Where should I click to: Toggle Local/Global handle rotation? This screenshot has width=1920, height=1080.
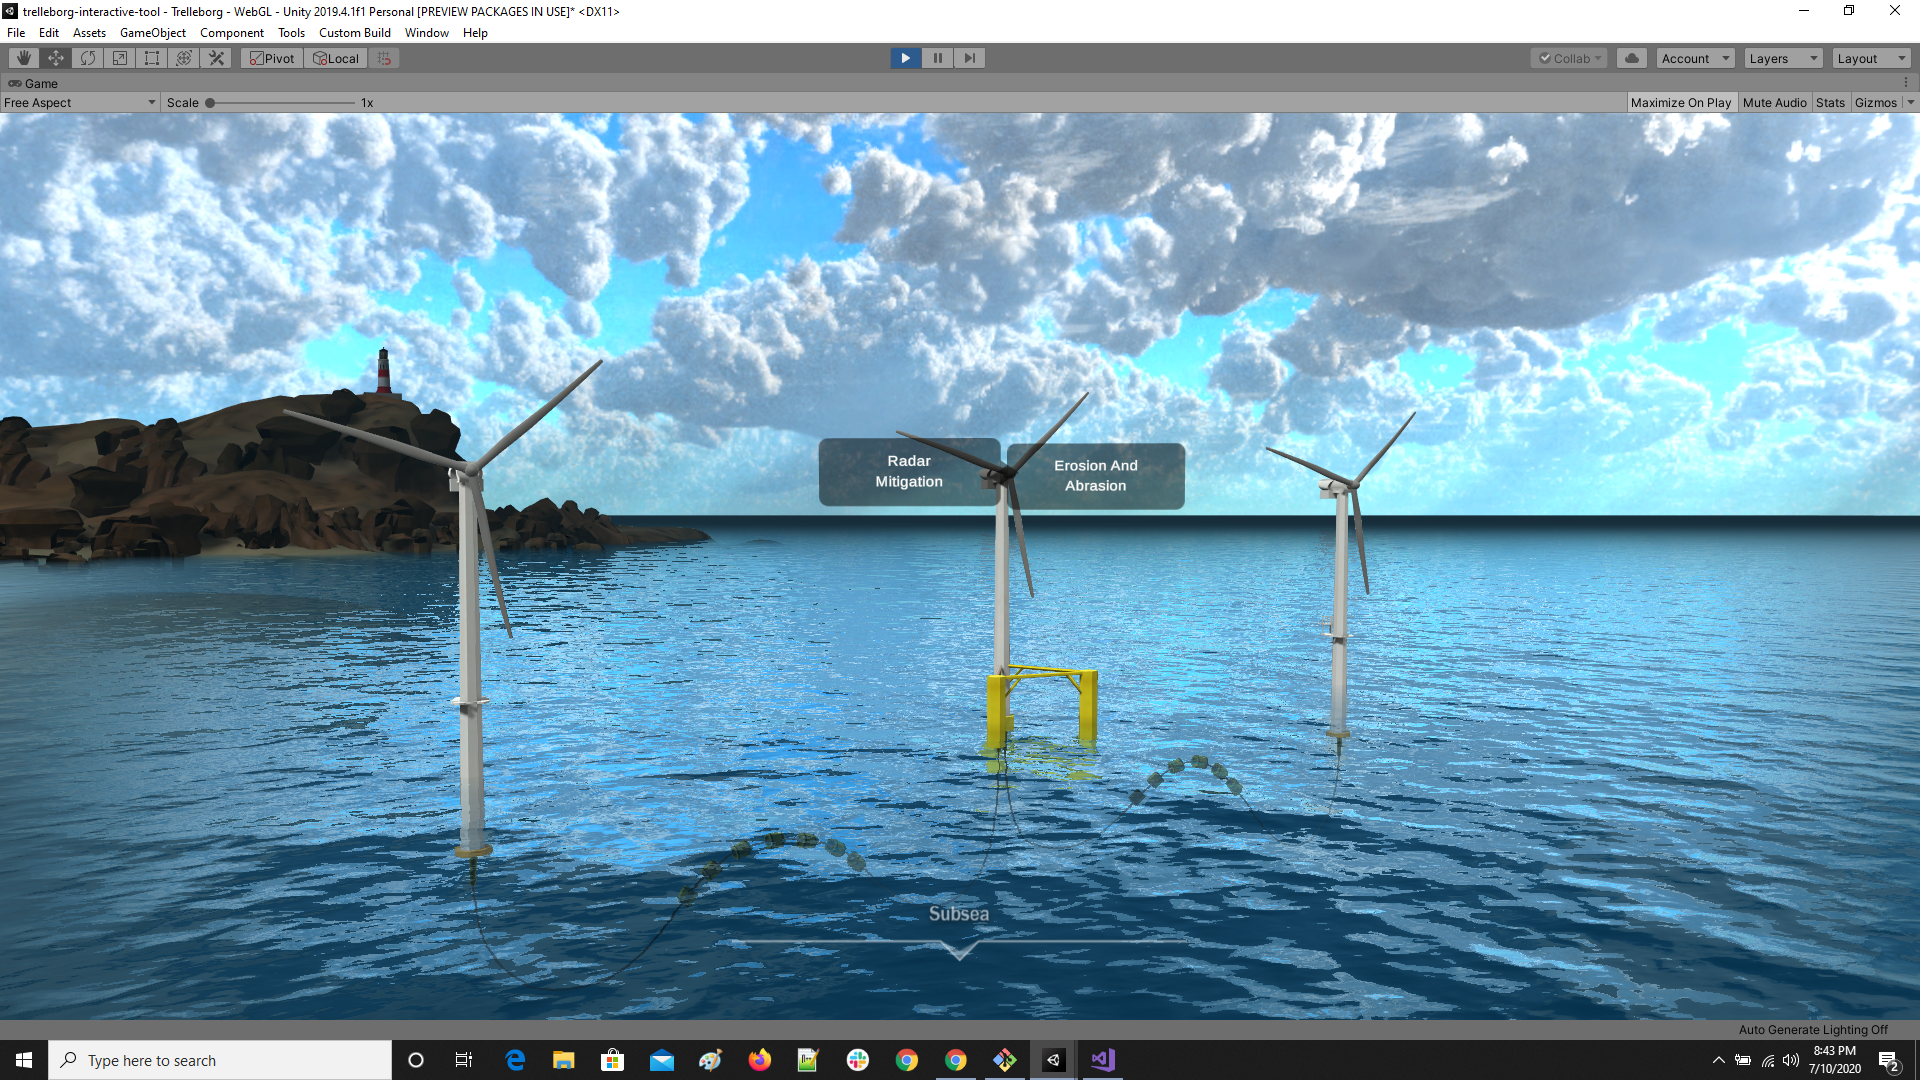click(x=336, y=58)
